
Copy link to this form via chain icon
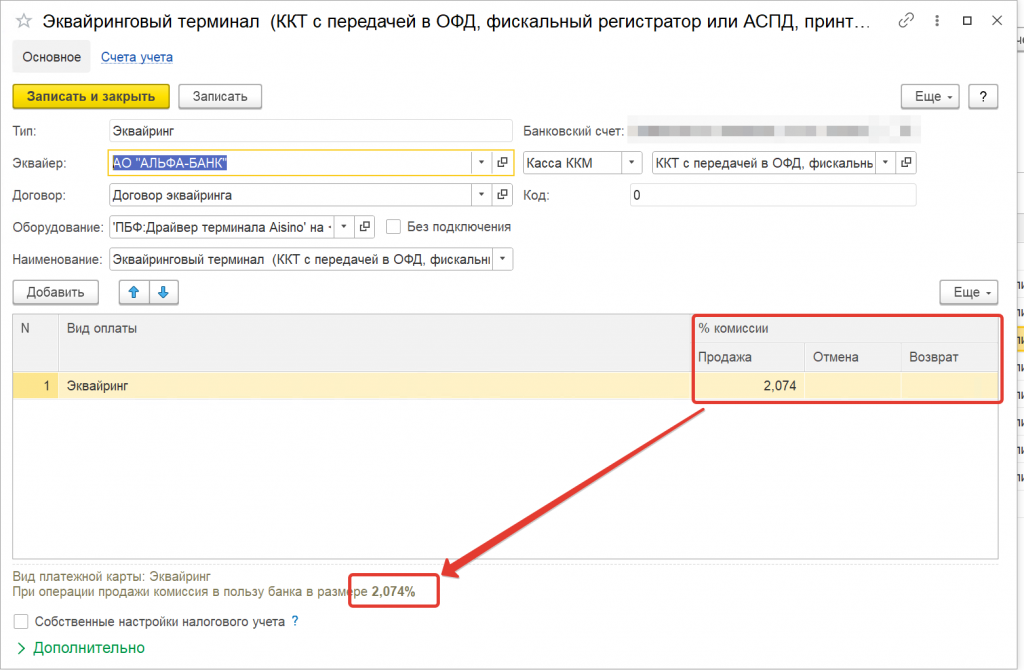[x=906, y=20]
